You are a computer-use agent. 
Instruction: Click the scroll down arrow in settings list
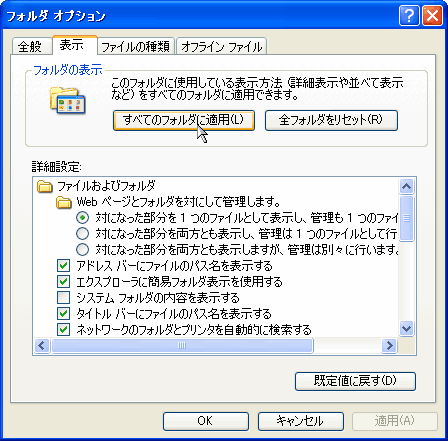(406, 329)
